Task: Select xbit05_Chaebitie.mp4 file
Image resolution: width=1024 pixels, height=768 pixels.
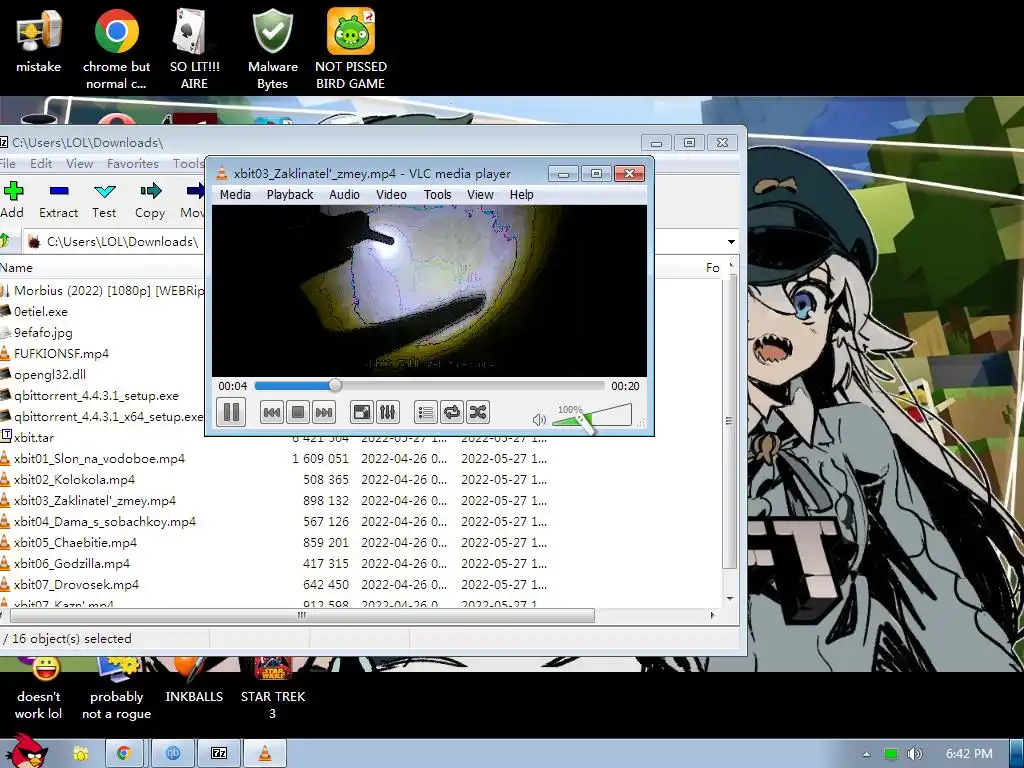Action: 75,542
